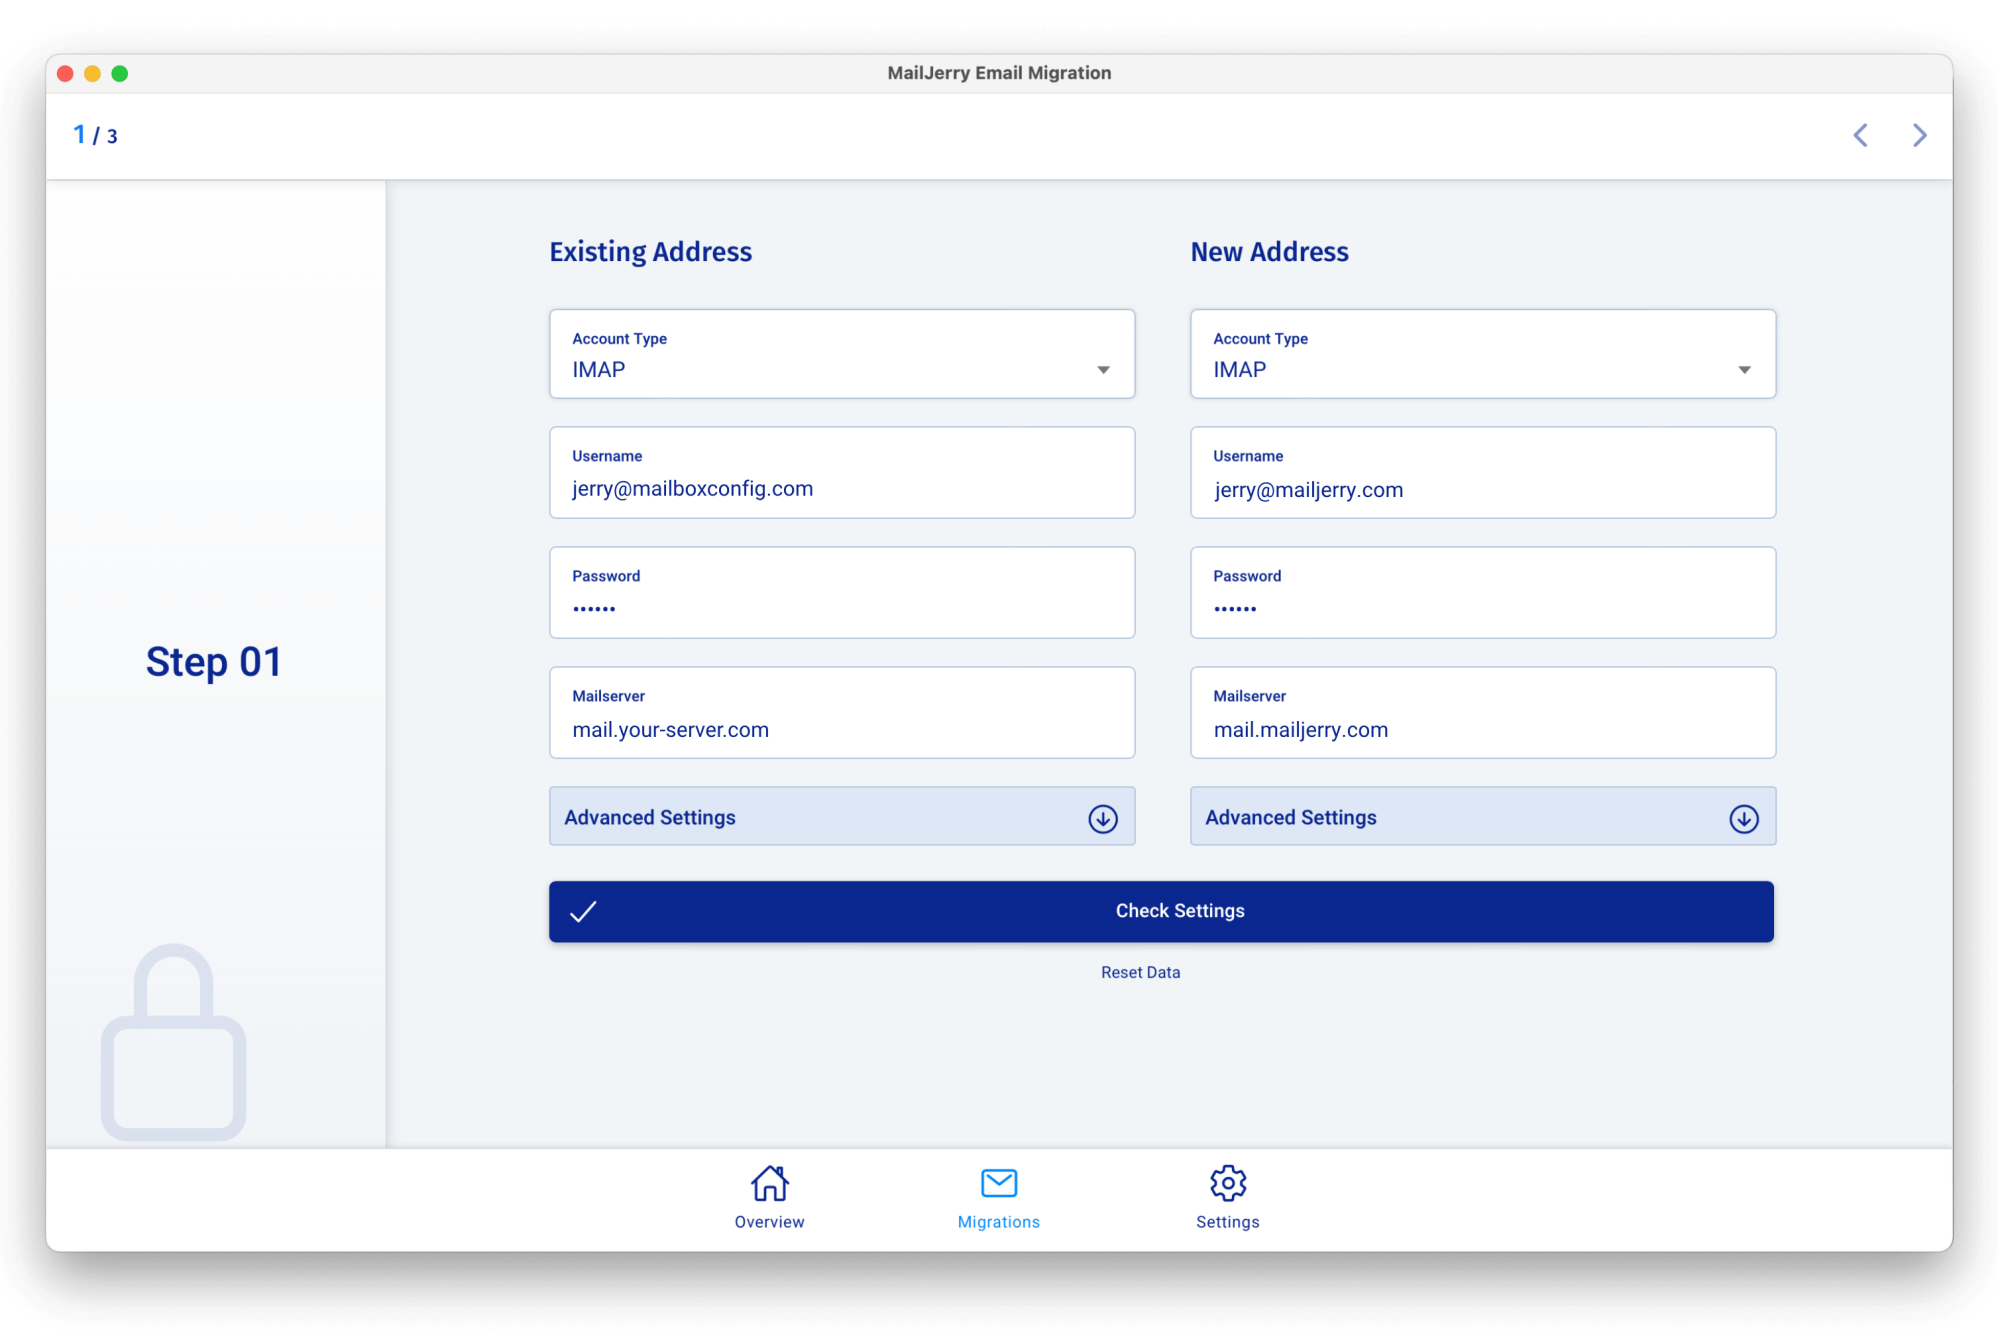2000x1344 pixels.
Task: Click the 1 / 3 step indicator
Action: [95, 135]
